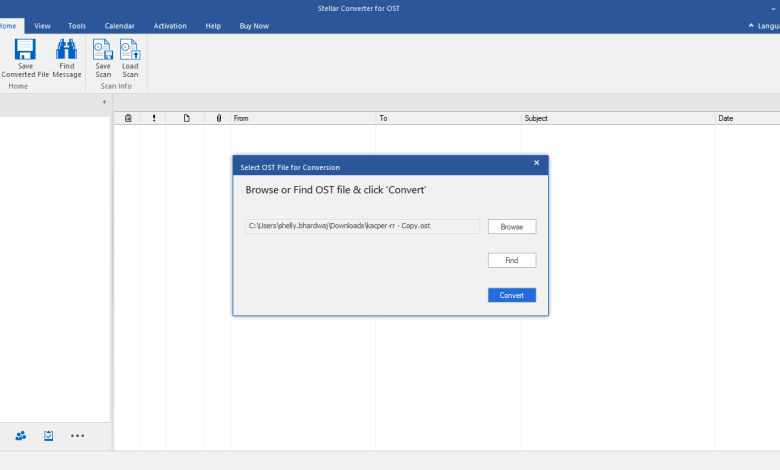Click Save Converted File icon
This screenshot has width=780, height=470.
(25, 50)
